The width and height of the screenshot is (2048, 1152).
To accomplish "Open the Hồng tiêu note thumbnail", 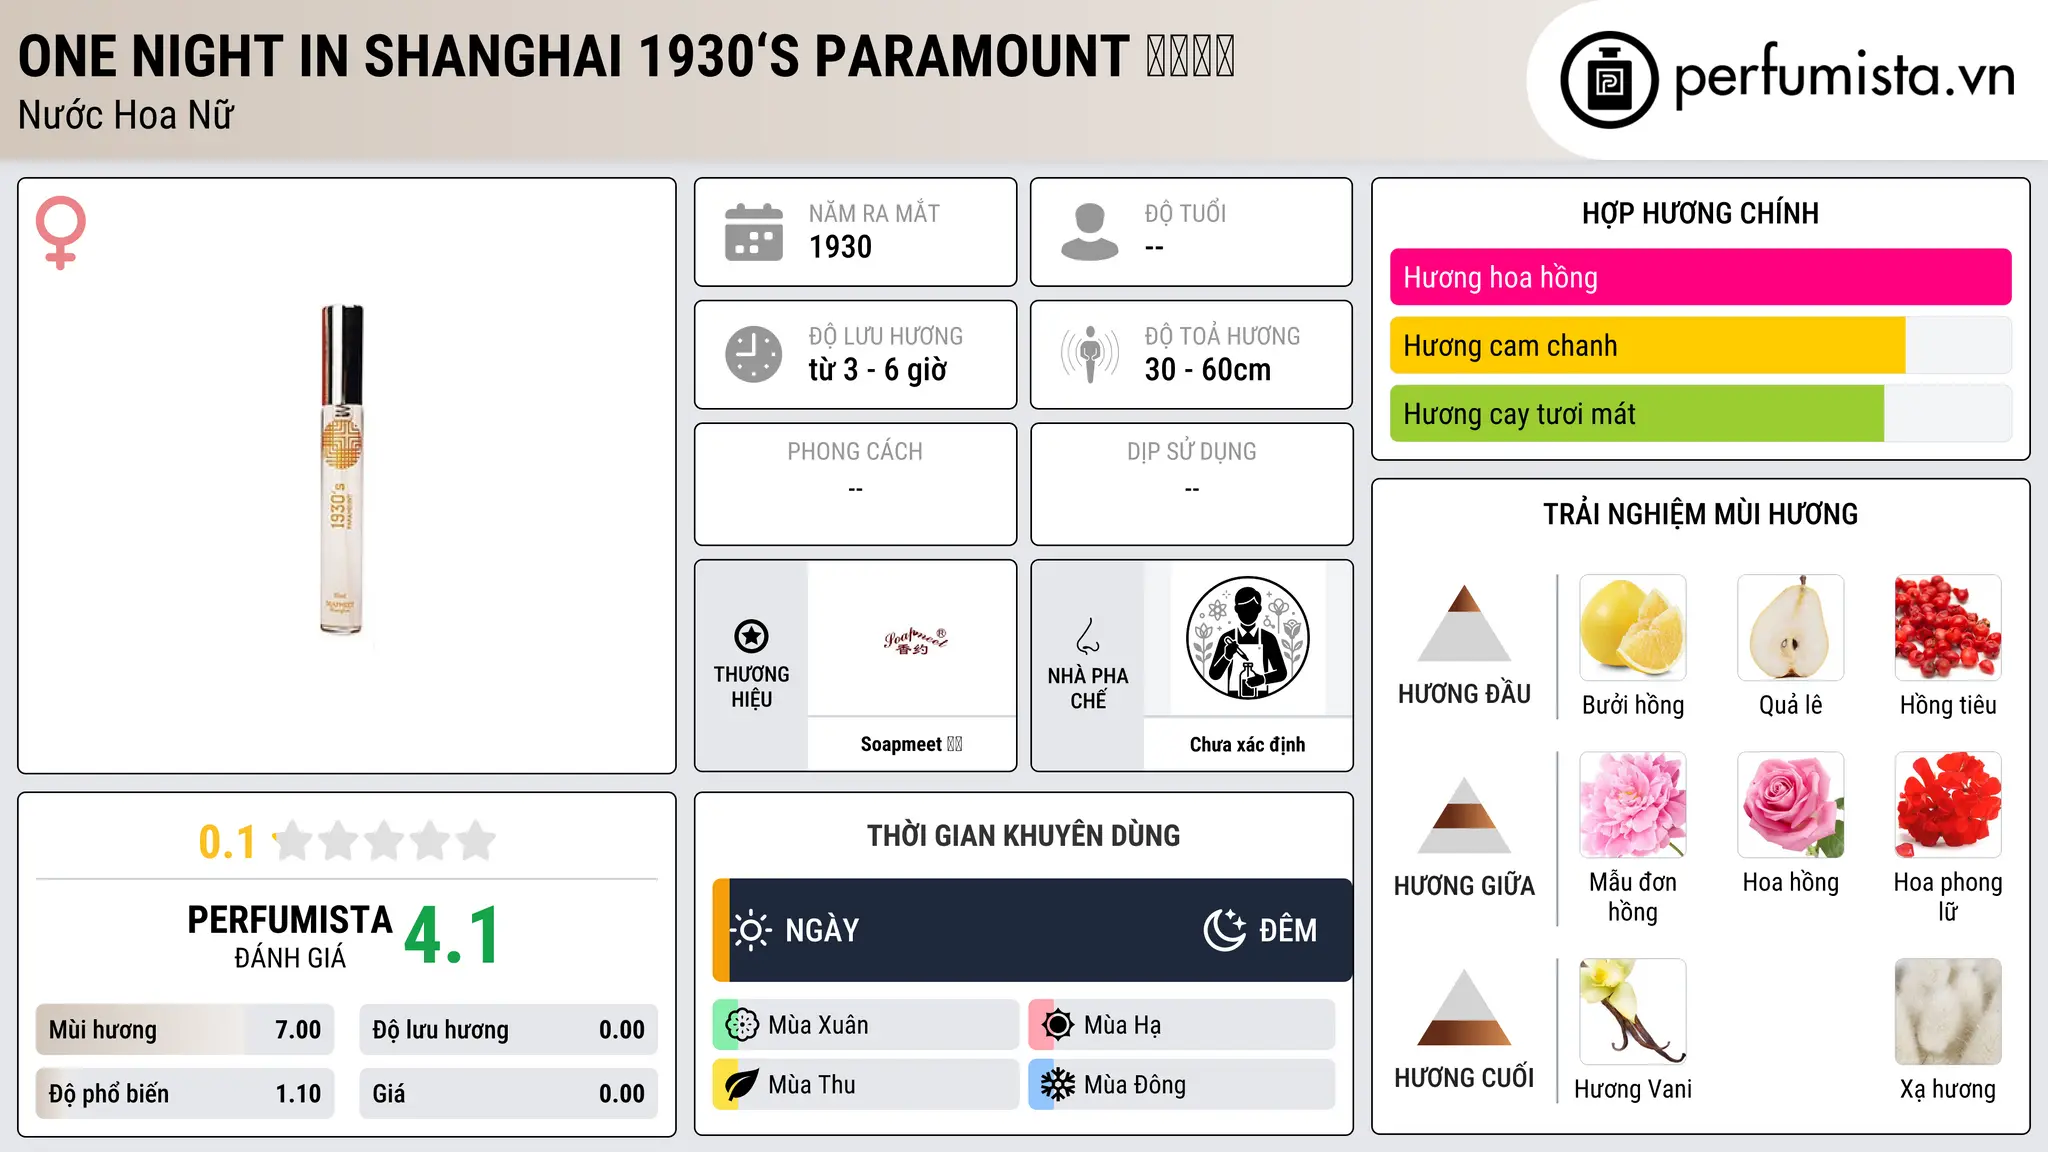I will click(1948, 628).
